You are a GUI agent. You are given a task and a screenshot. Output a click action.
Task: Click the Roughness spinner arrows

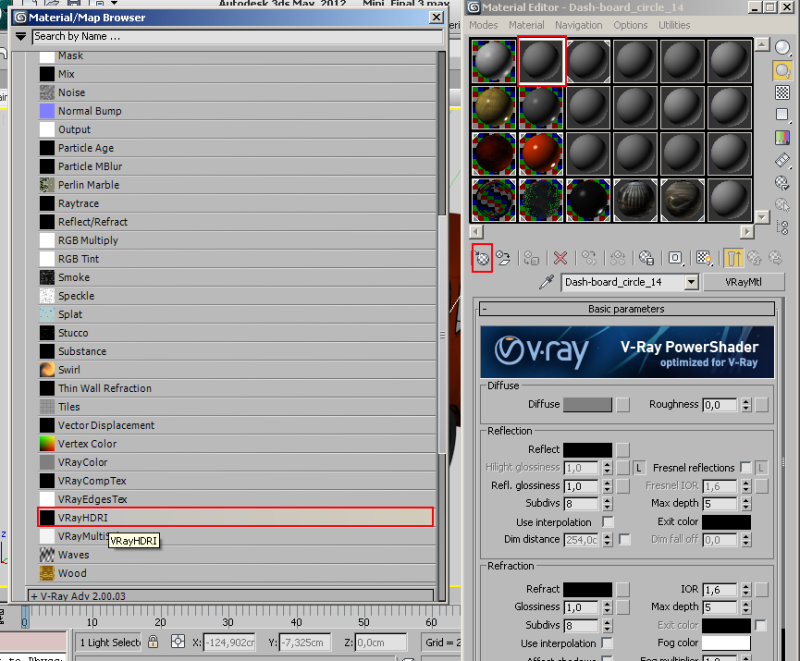pyautogui.click(x=746, y=405)
